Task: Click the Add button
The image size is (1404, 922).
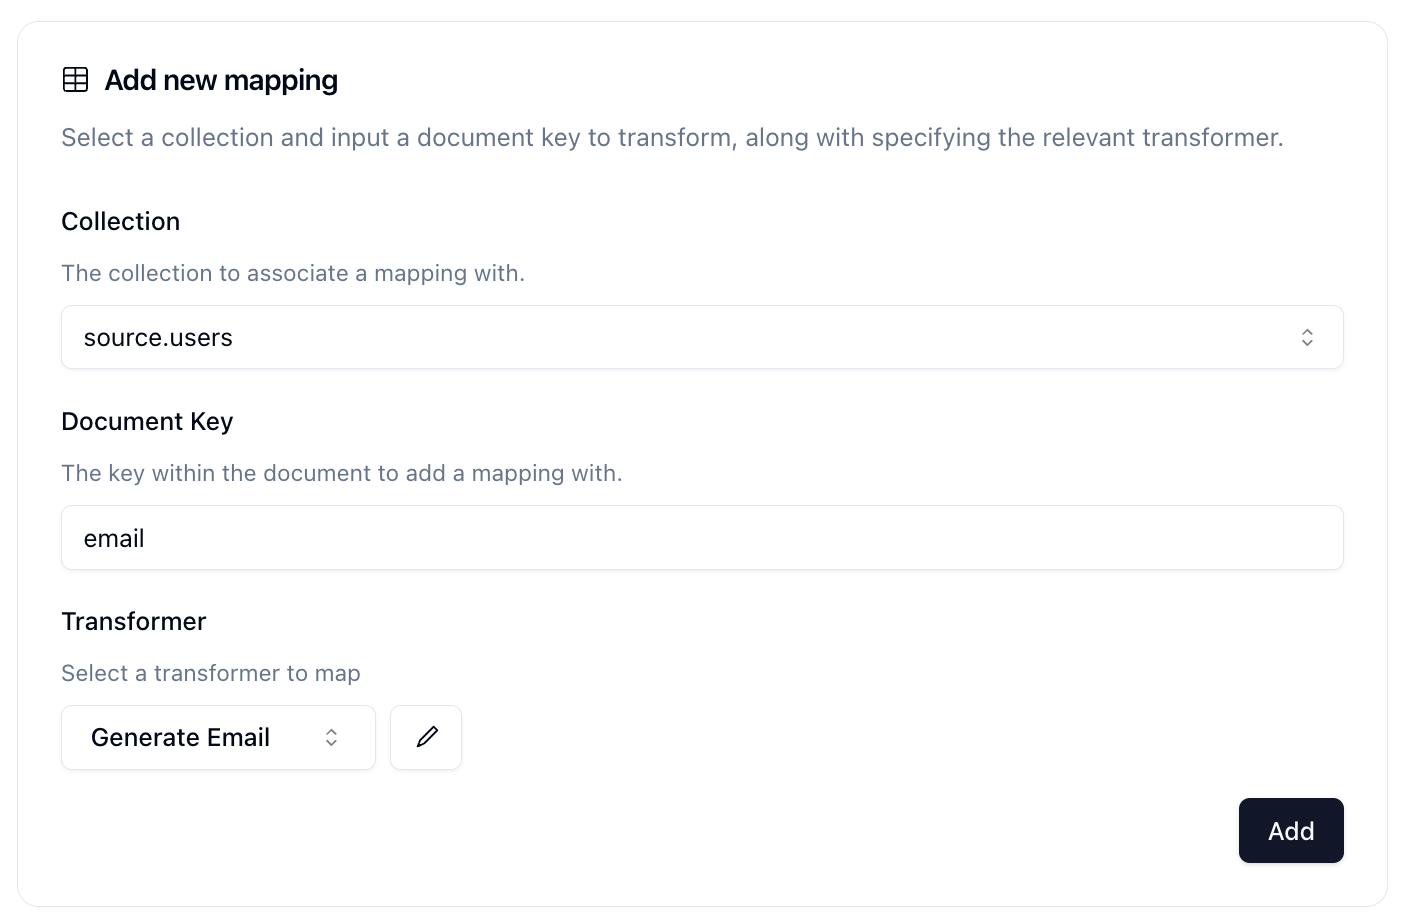Action: 1291,831
